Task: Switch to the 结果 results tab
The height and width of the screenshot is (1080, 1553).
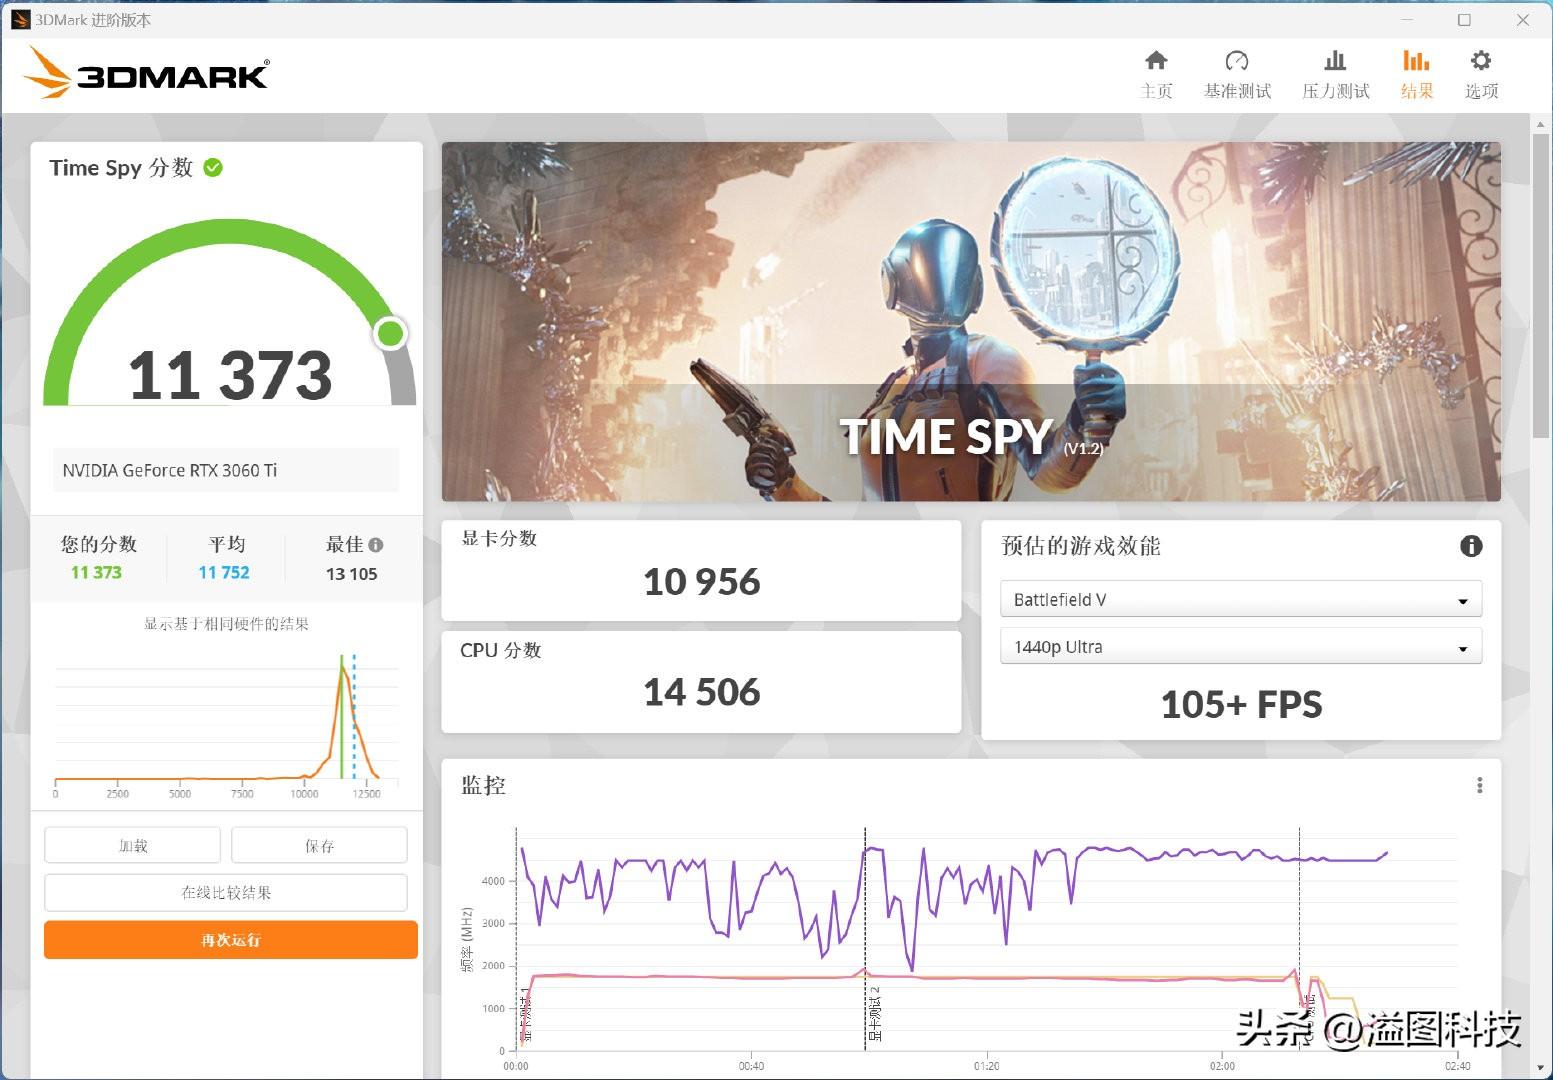Action: tap(1416, 75)
